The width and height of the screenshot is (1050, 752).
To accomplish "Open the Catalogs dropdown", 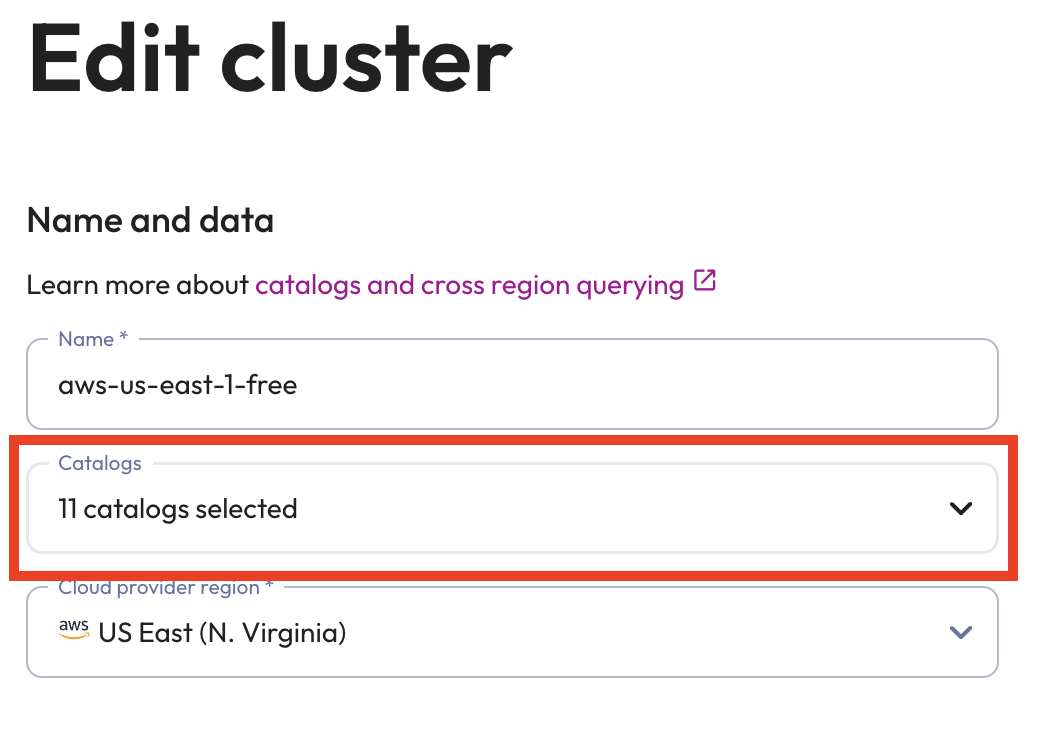I will click(512, 508).
